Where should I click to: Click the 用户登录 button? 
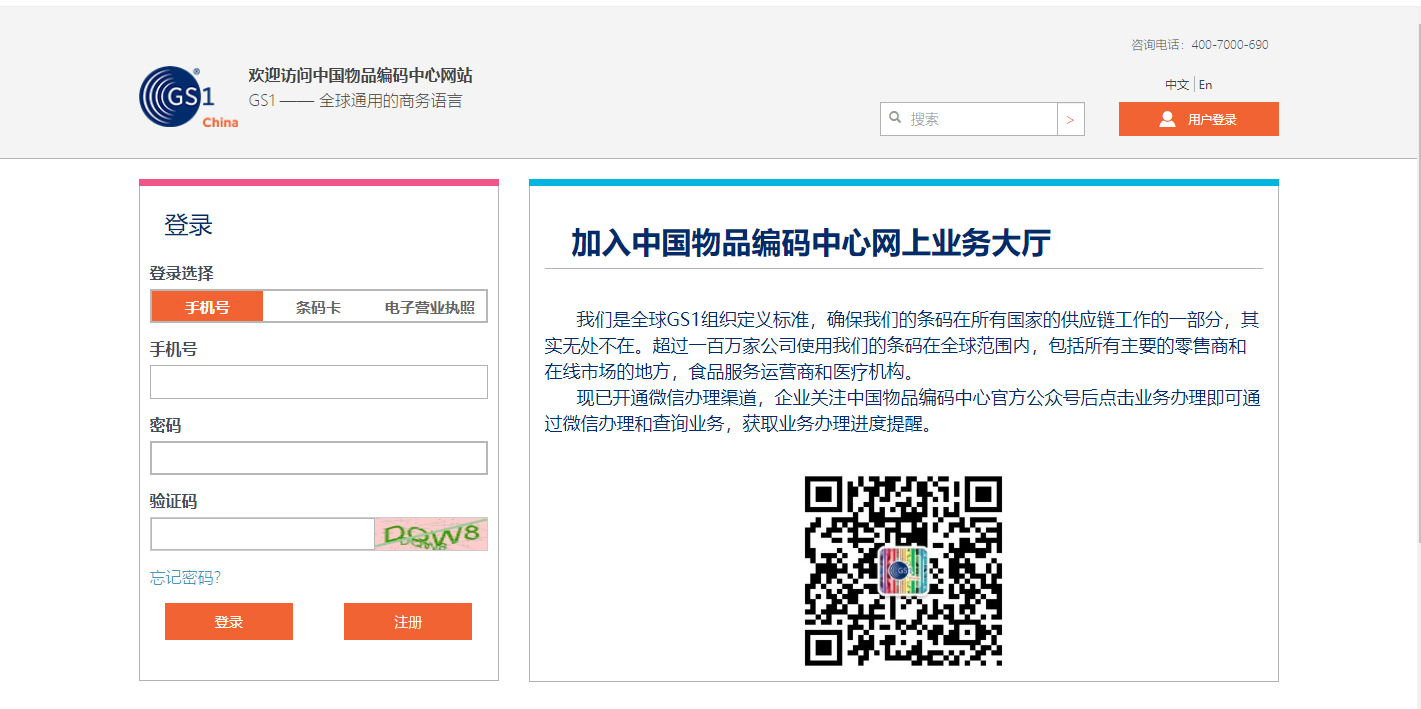coord(1198,118)
